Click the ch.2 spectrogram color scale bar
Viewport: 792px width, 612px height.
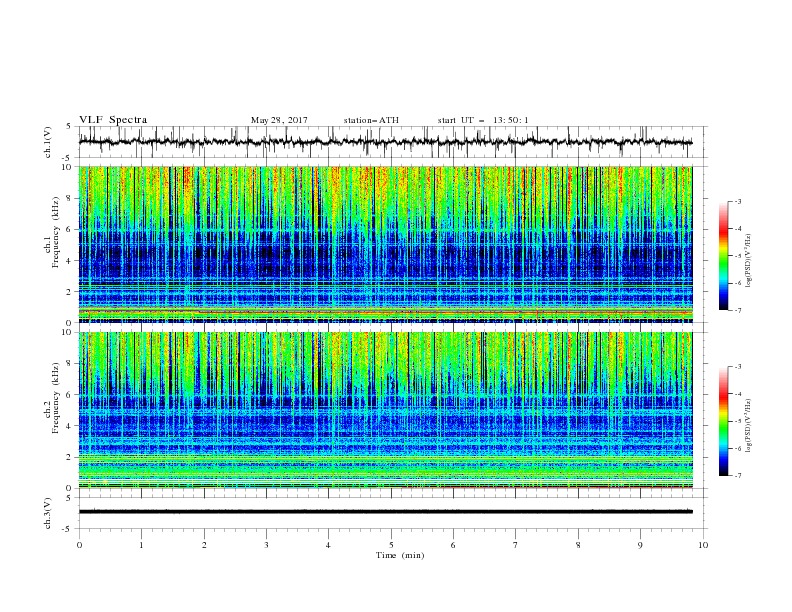click(723, 421)
